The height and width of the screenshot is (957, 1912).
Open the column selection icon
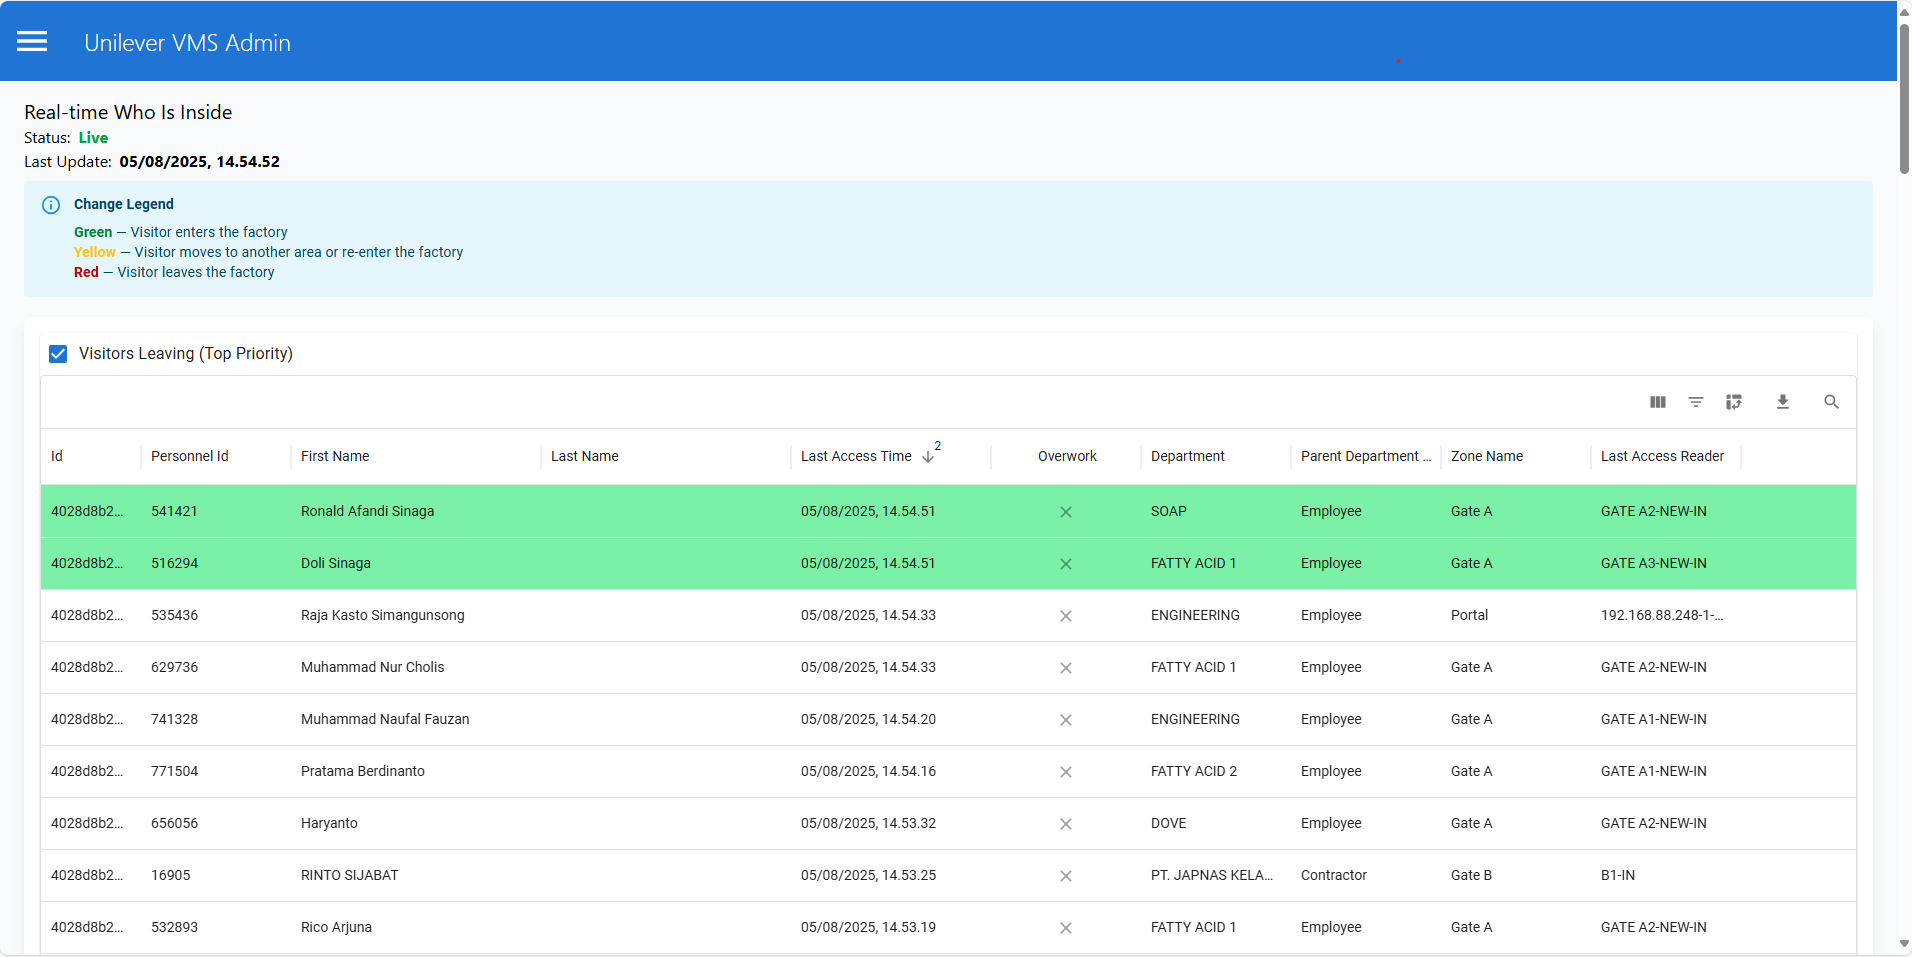coord(1657,402)
